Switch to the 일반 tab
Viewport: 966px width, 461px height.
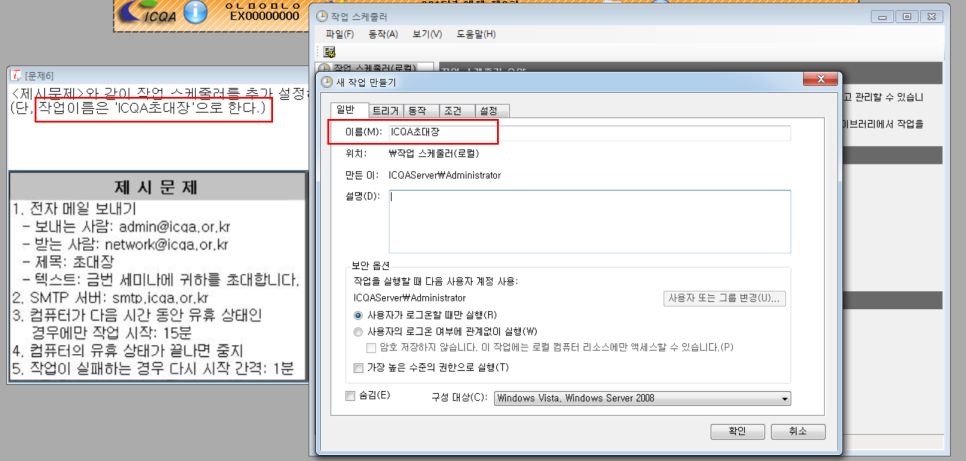coord(349,110)
